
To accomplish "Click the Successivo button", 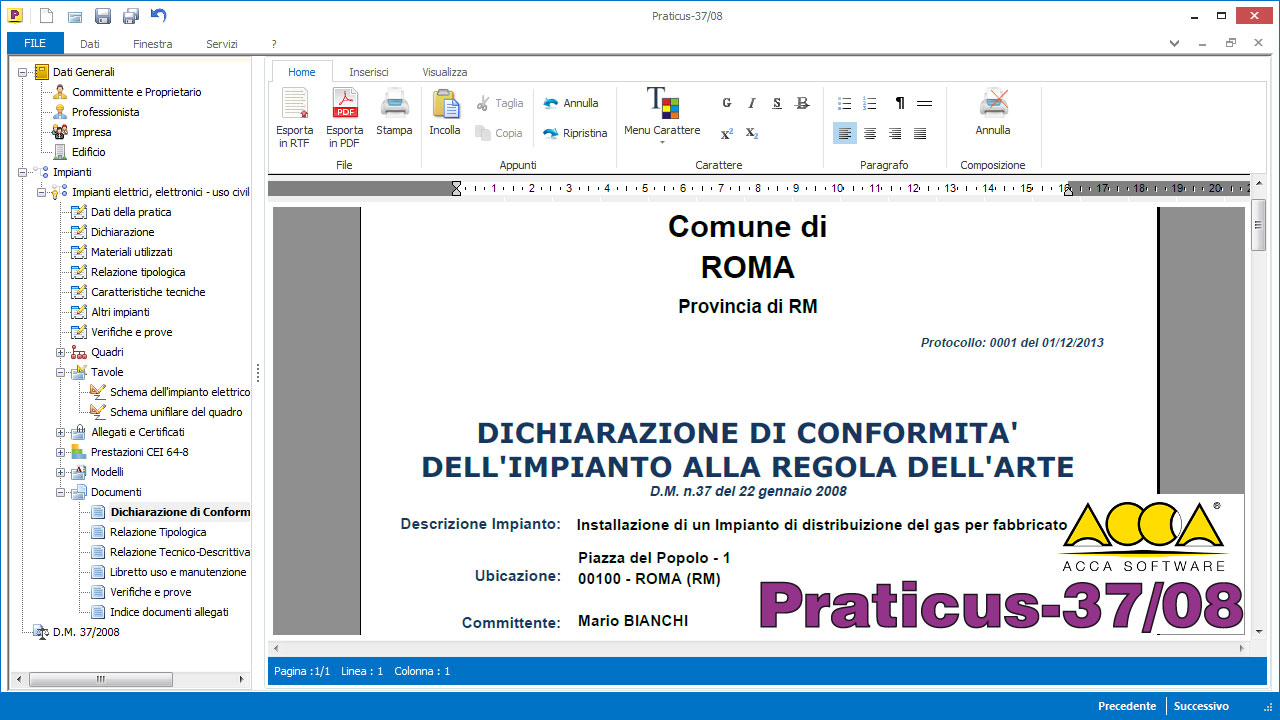I will click(1201, 706).
